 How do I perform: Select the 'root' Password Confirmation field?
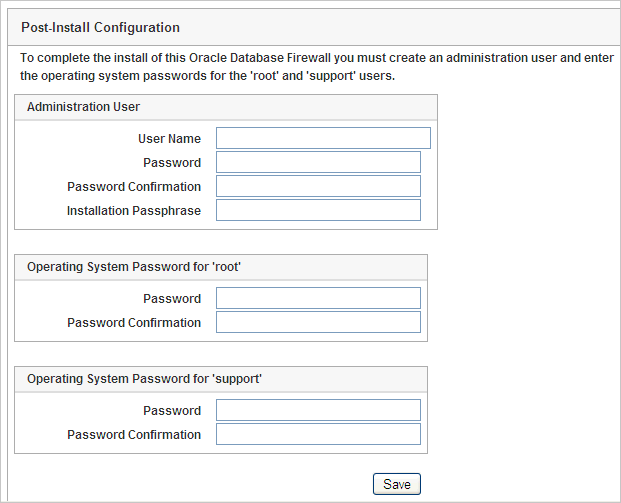pyautogui.click(x=318, y=322)
